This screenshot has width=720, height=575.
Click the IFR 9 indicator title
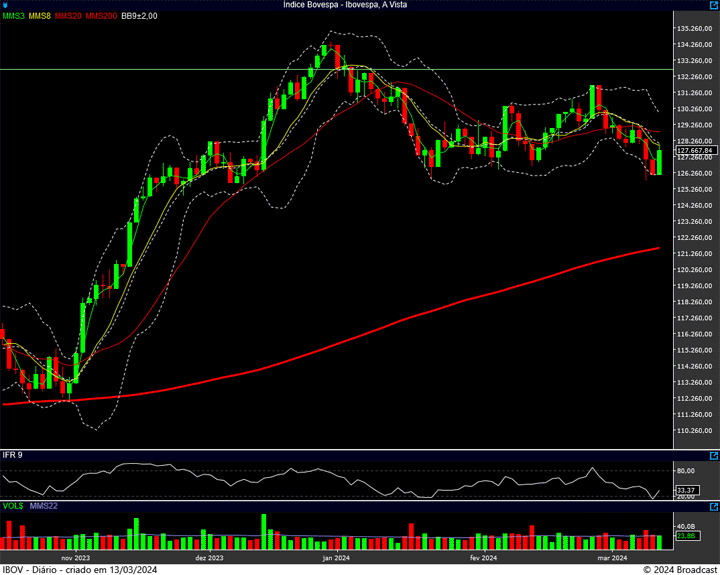[x=13, y=455]
